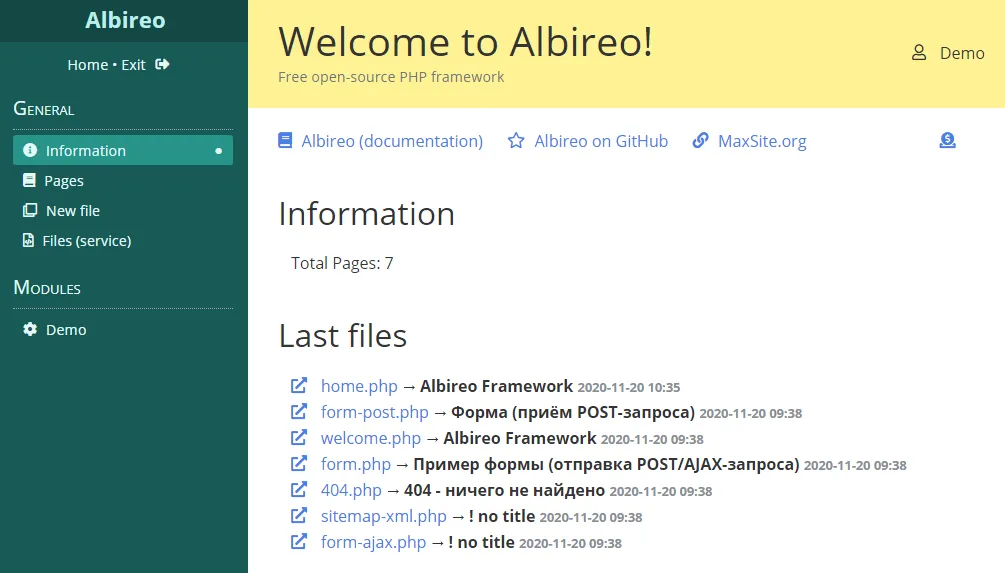Click the user icon next to Demo
1005x573 pixels.
point(919,53)
